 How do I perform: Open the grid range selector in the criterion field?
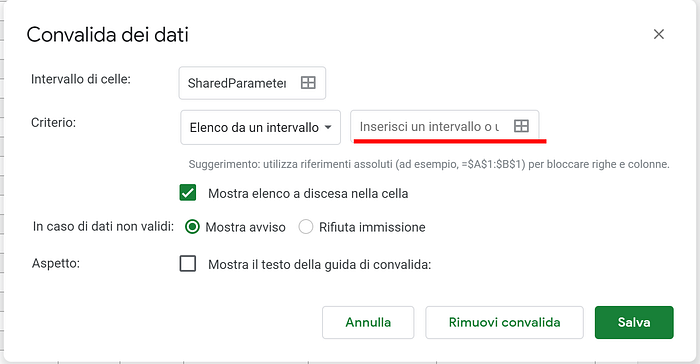point(521,126)
